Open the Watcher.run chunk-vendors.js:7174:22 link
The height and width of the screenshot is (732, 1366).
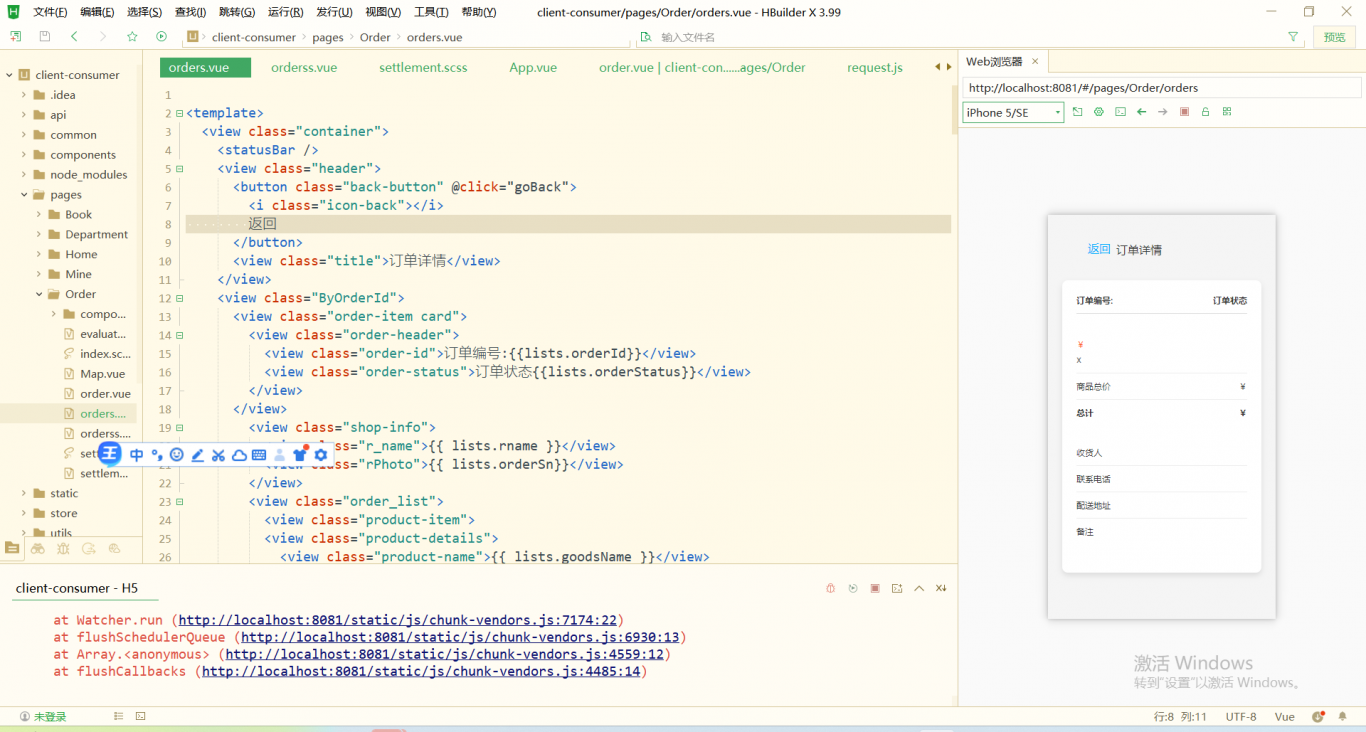[x=397, y=620]
